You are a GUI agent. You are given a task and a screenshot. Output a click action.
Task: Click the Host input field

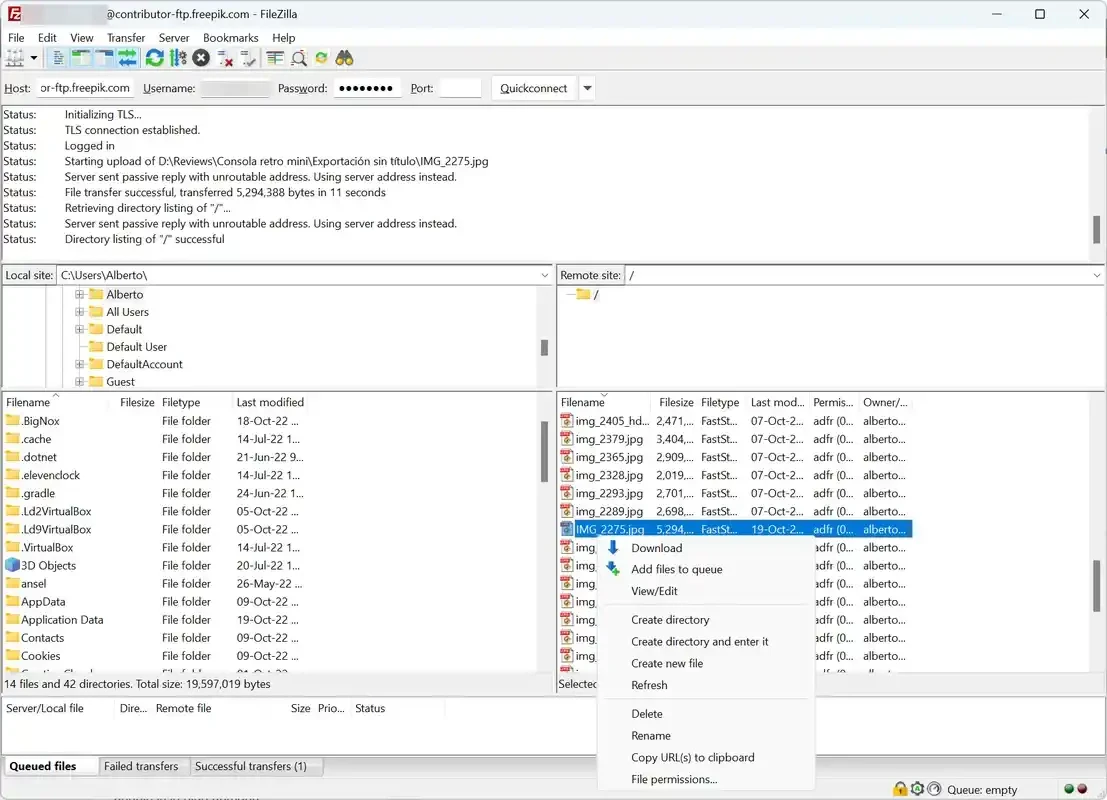click(x=85, y=88)
